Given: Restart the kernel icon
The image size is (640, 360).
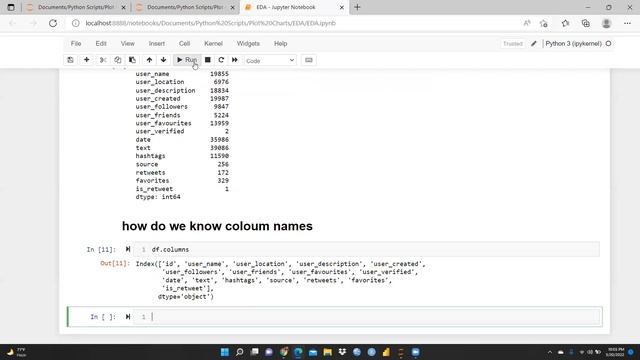Looking at the screenshot, I should (x=221, y=60).
